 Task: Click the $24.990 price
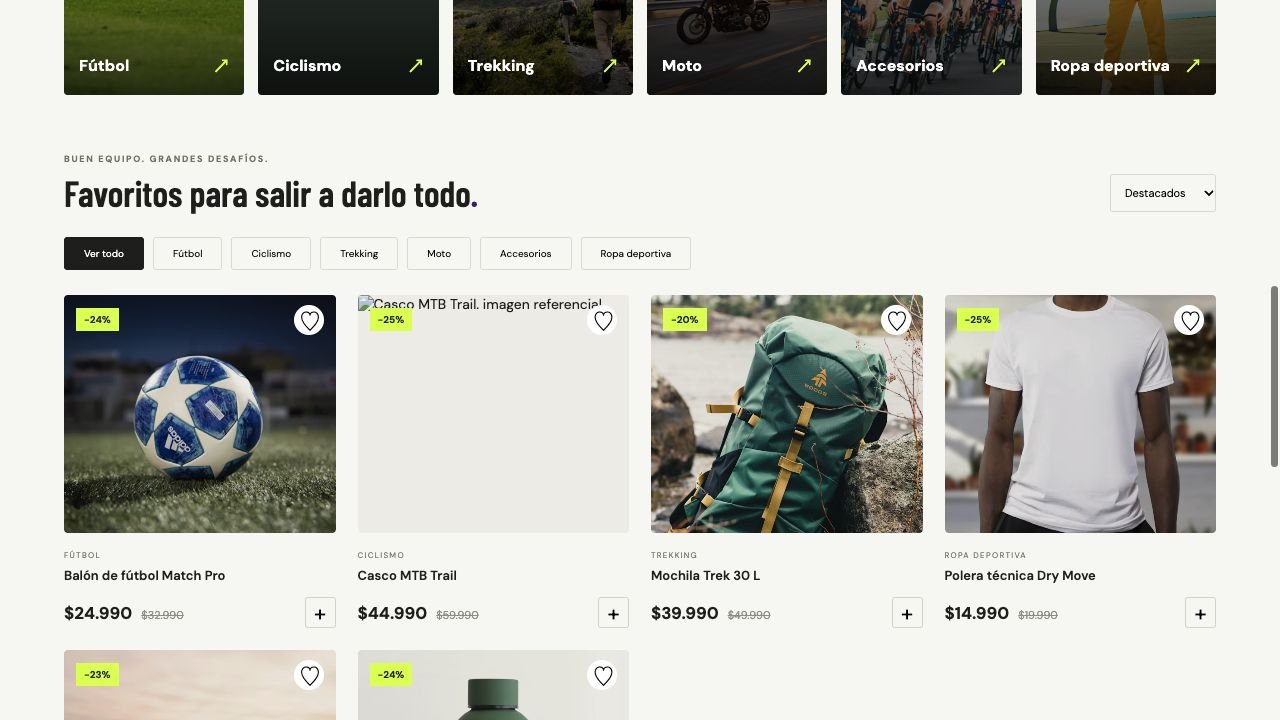(98, 613)
